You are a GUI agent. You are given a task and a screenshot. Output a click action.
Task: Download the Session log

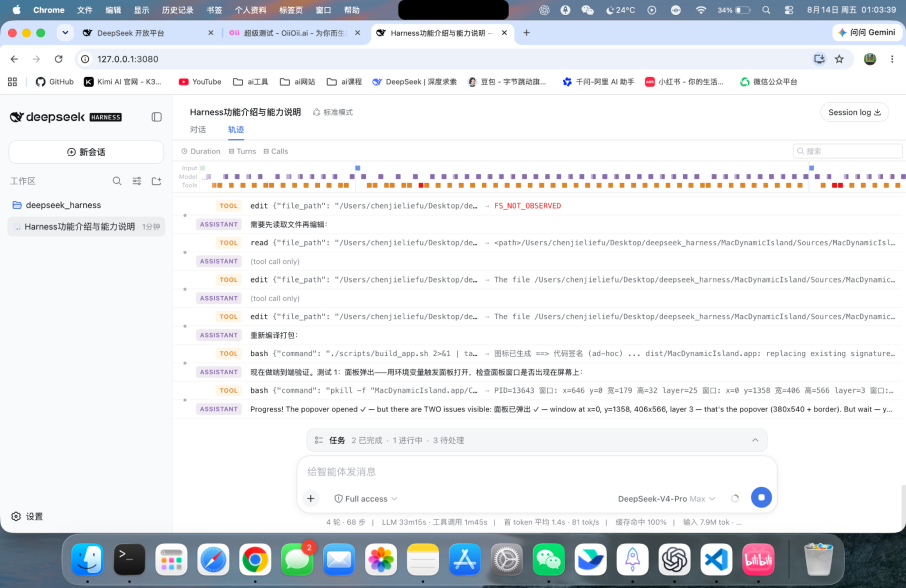[854, 112]
